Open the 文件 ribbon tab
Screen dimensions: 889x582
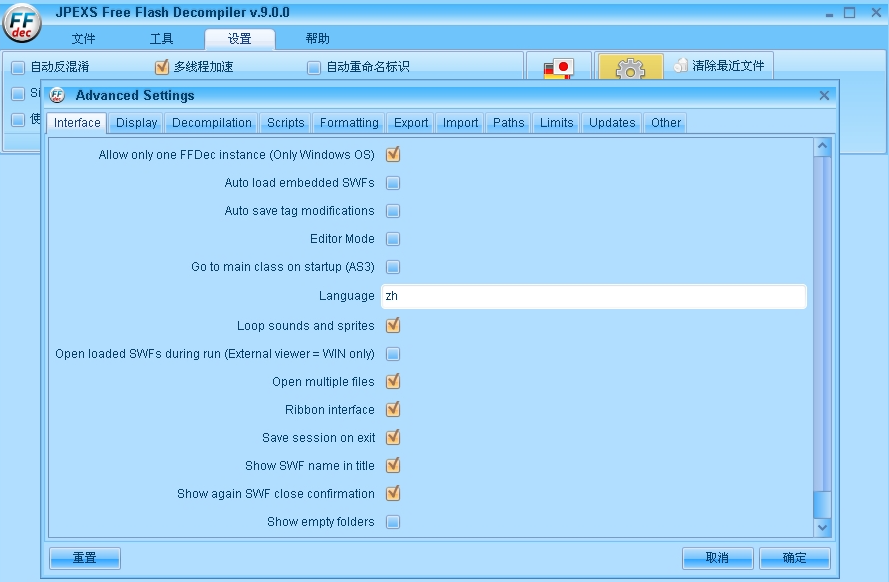click(83, 39)
